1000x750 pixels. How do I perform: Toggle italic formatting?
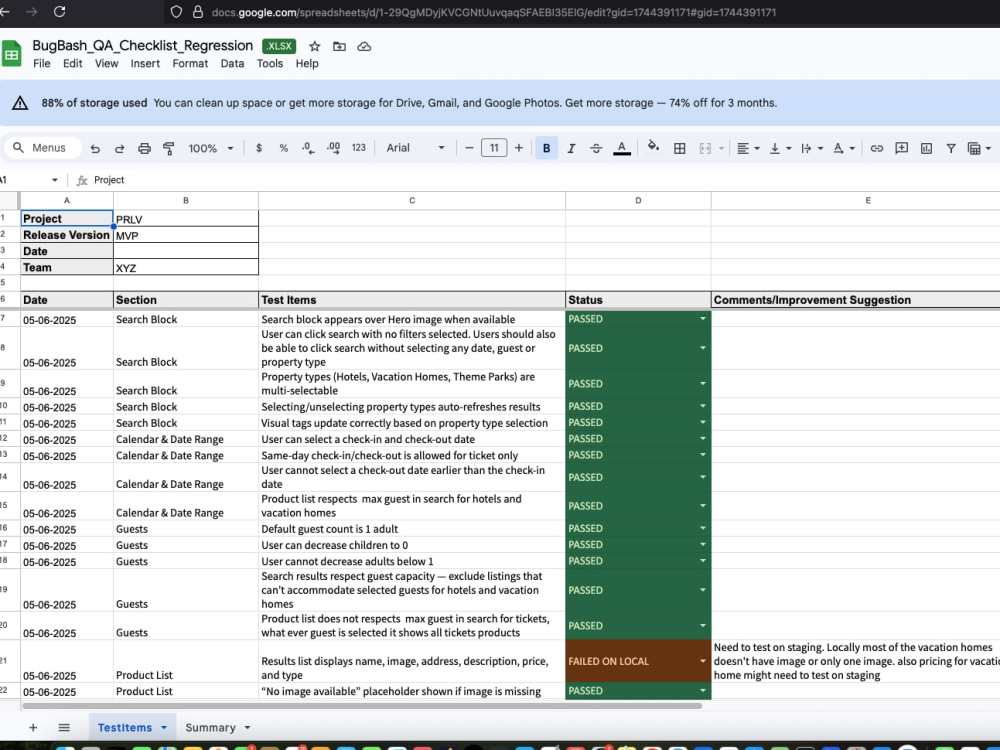click(571, 148)
